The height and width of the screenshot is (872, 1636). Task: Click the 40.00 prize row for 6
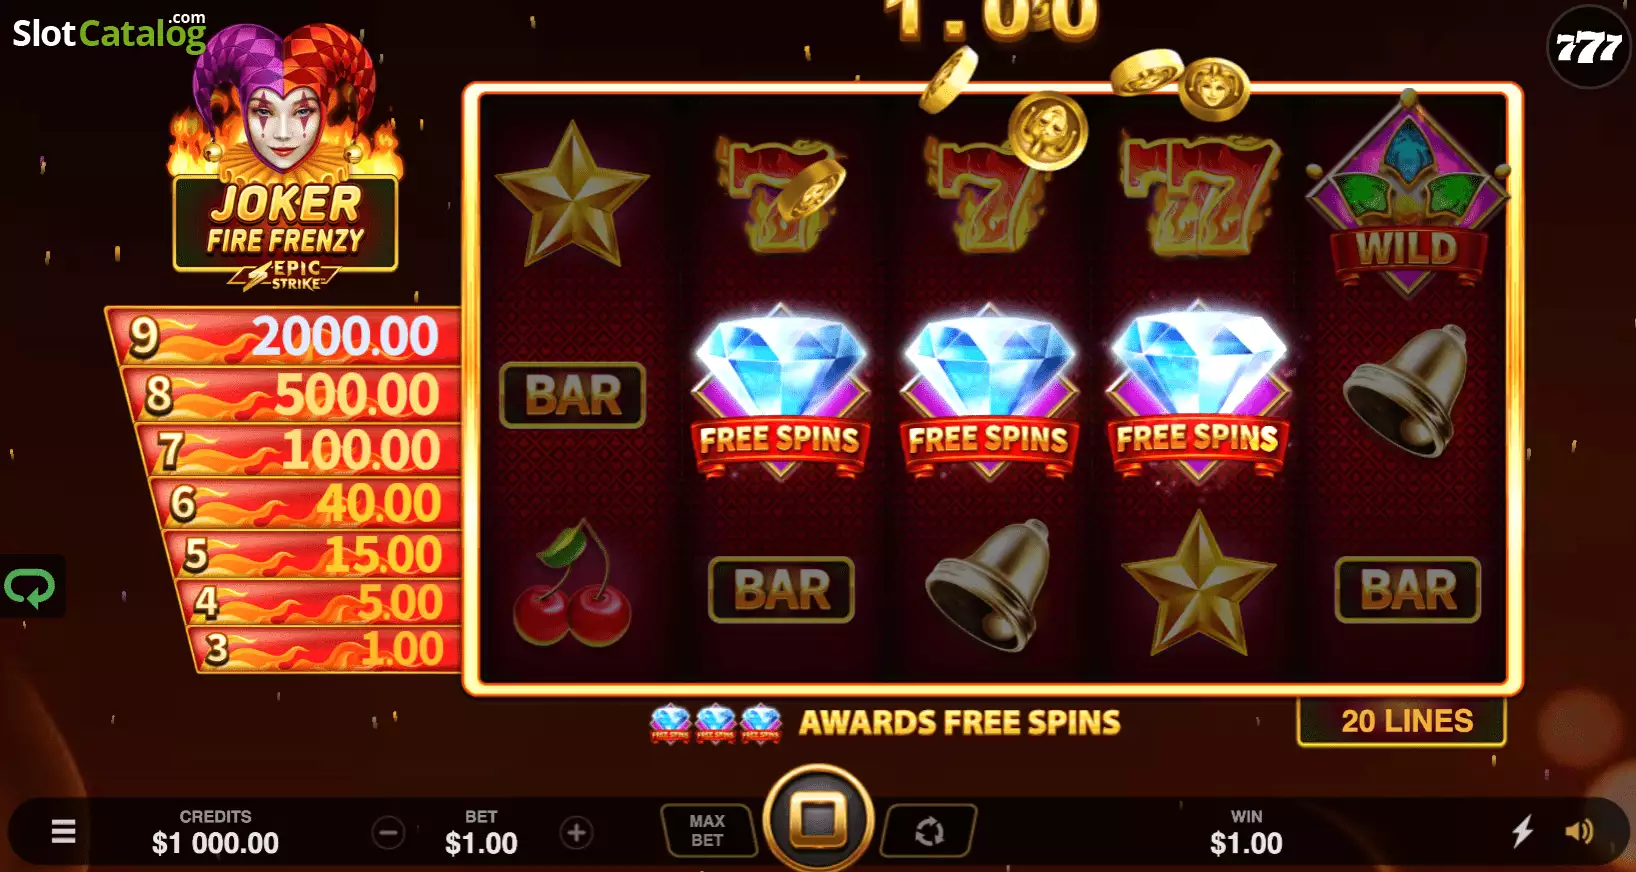click(307, 503)
